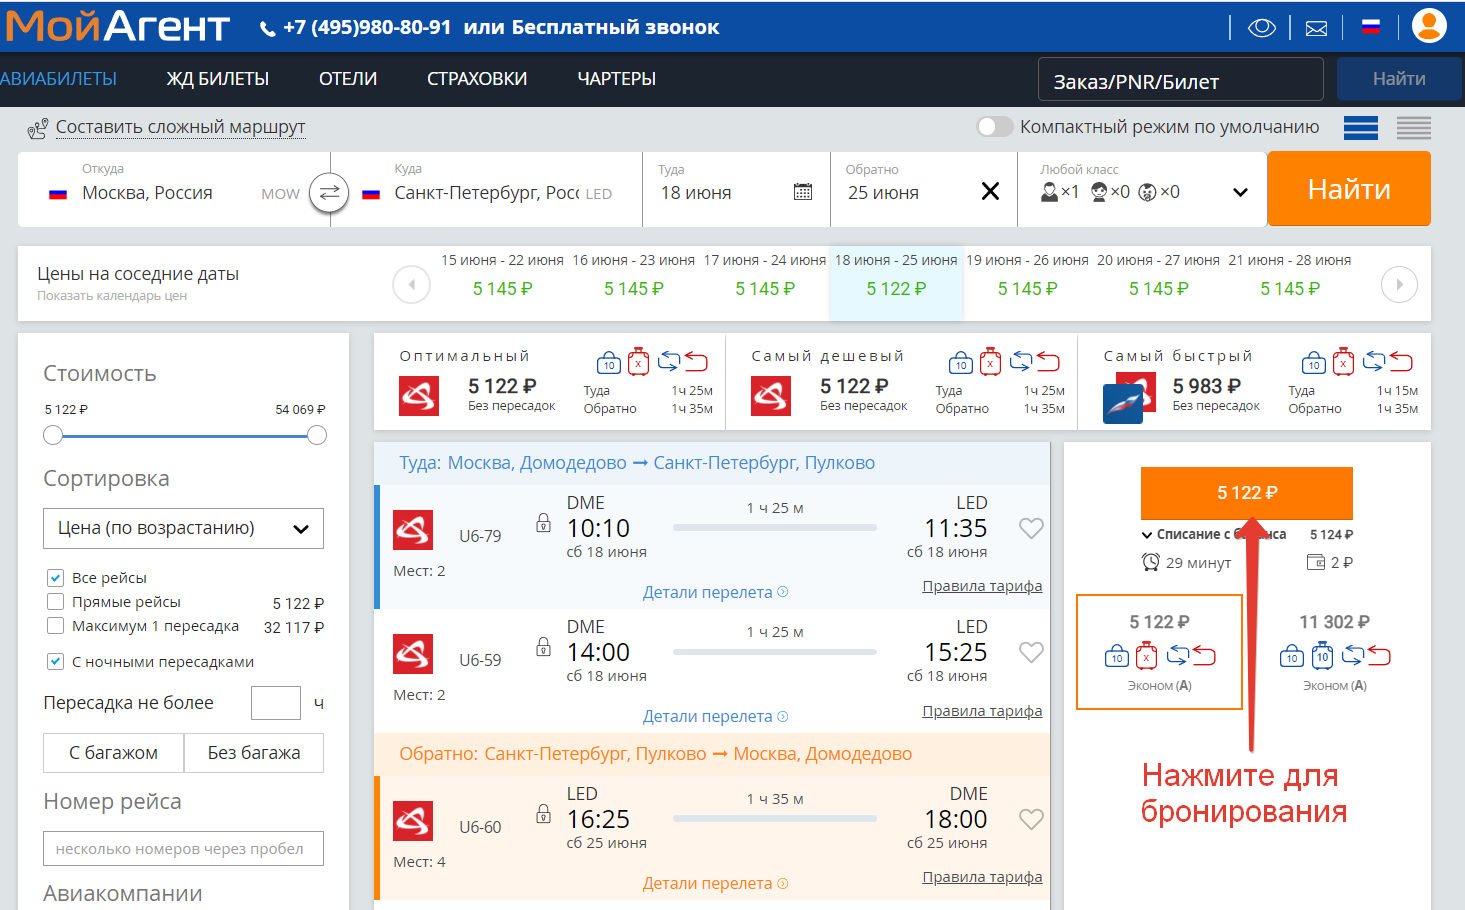Click the header Найти order button

pos(1399,79)
